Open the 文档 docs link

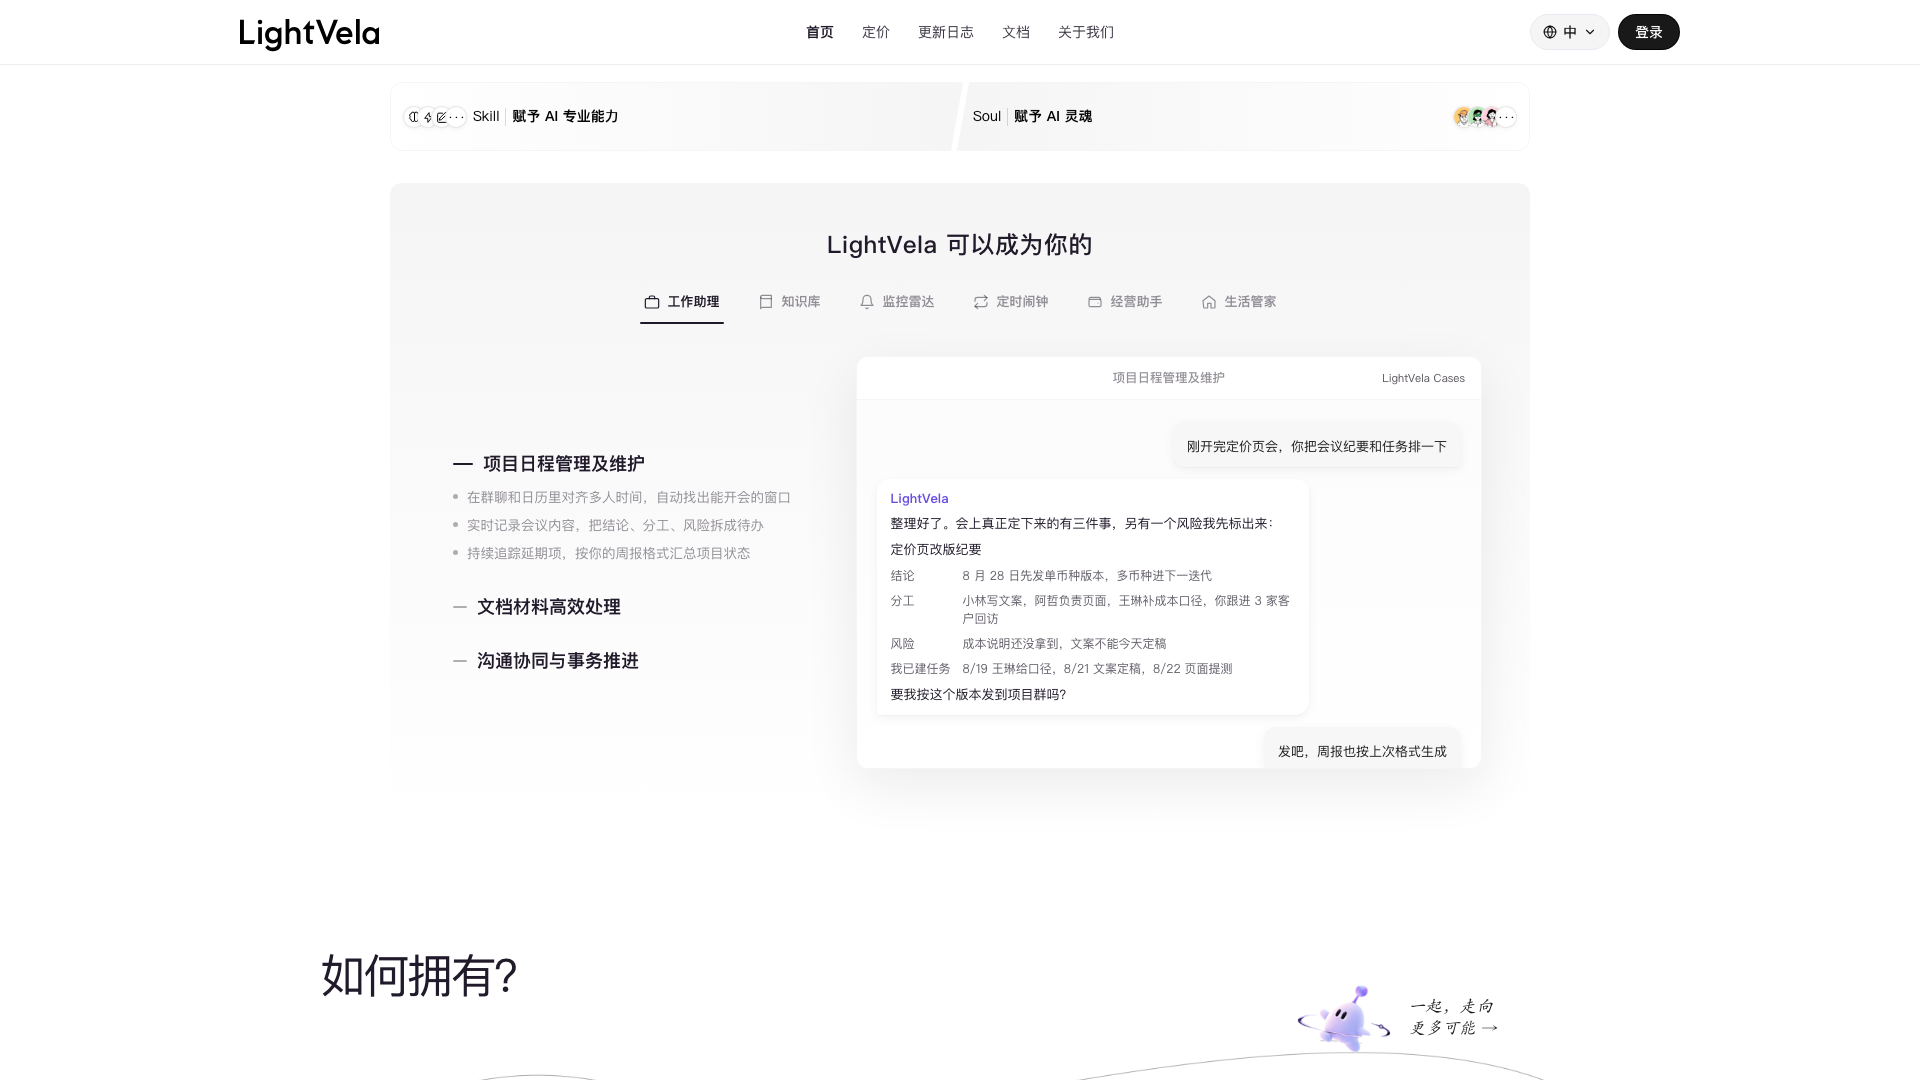click(1016, 32)
